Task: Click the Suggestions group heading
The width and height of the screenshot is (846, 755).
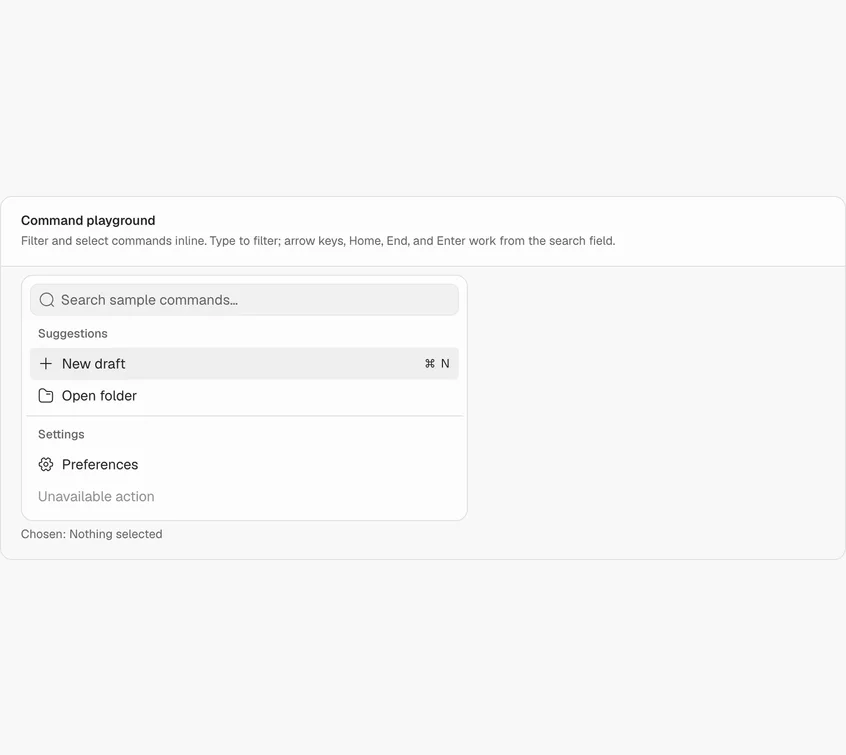Action: coord(73,334)
